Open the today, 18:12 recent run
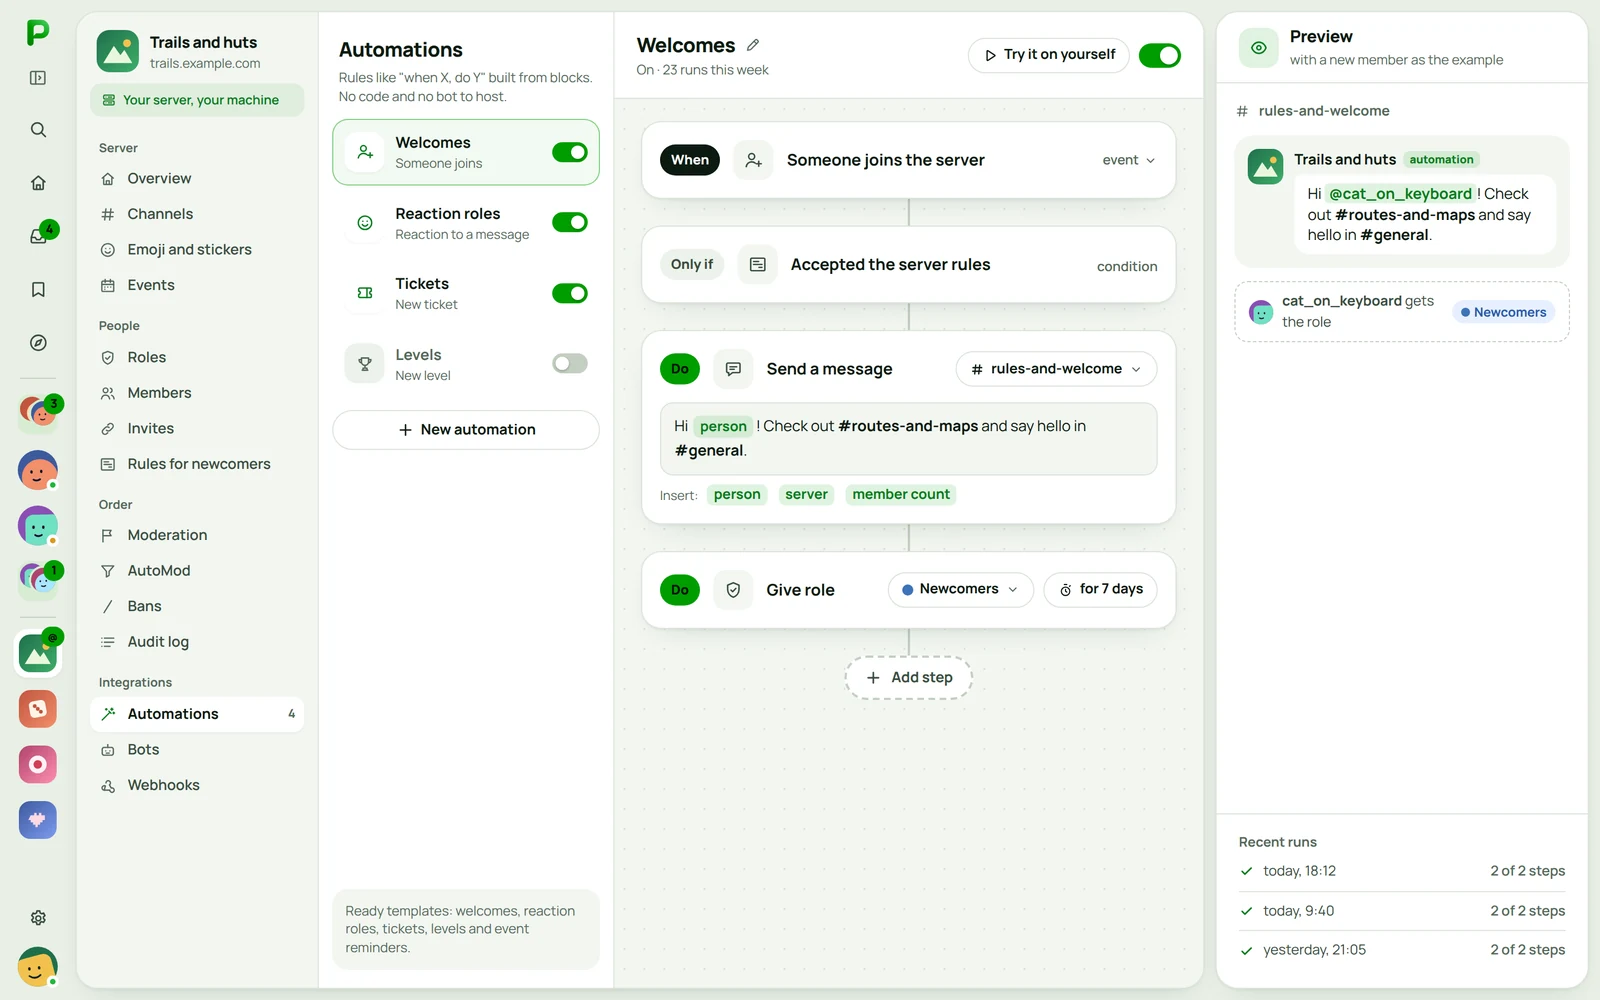Image resolution: width=1600 pixels, height=1000 pixels. 1402,872
